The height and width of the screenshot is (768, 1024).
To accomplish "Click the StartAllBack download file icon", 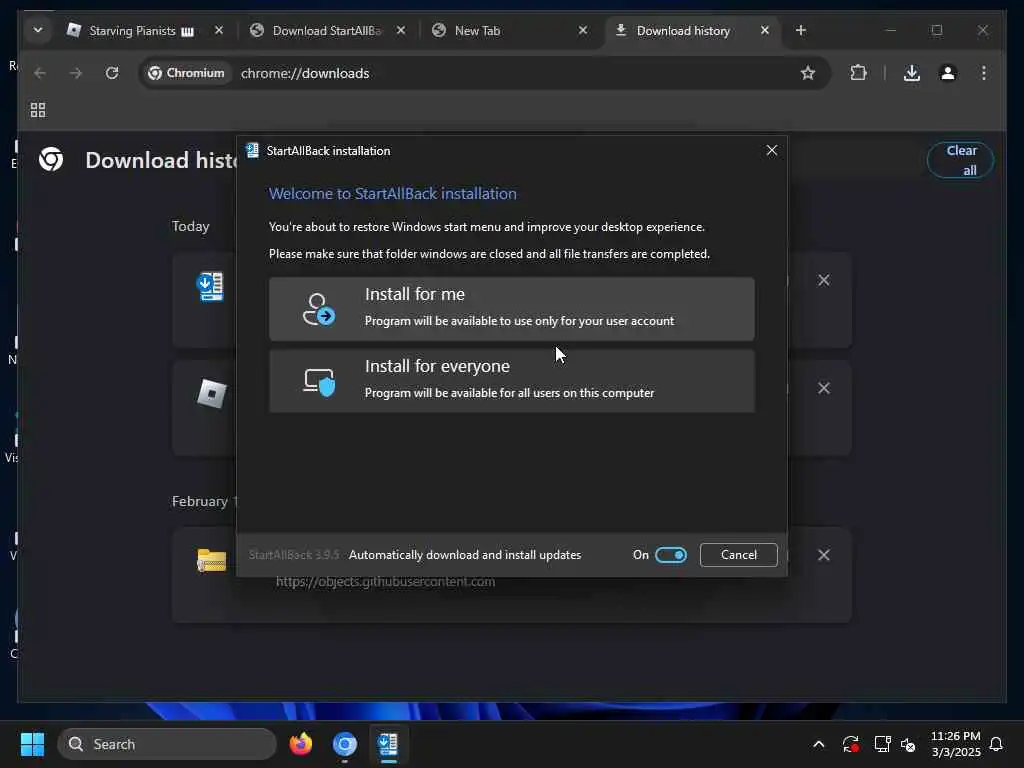I will [210, 286].
